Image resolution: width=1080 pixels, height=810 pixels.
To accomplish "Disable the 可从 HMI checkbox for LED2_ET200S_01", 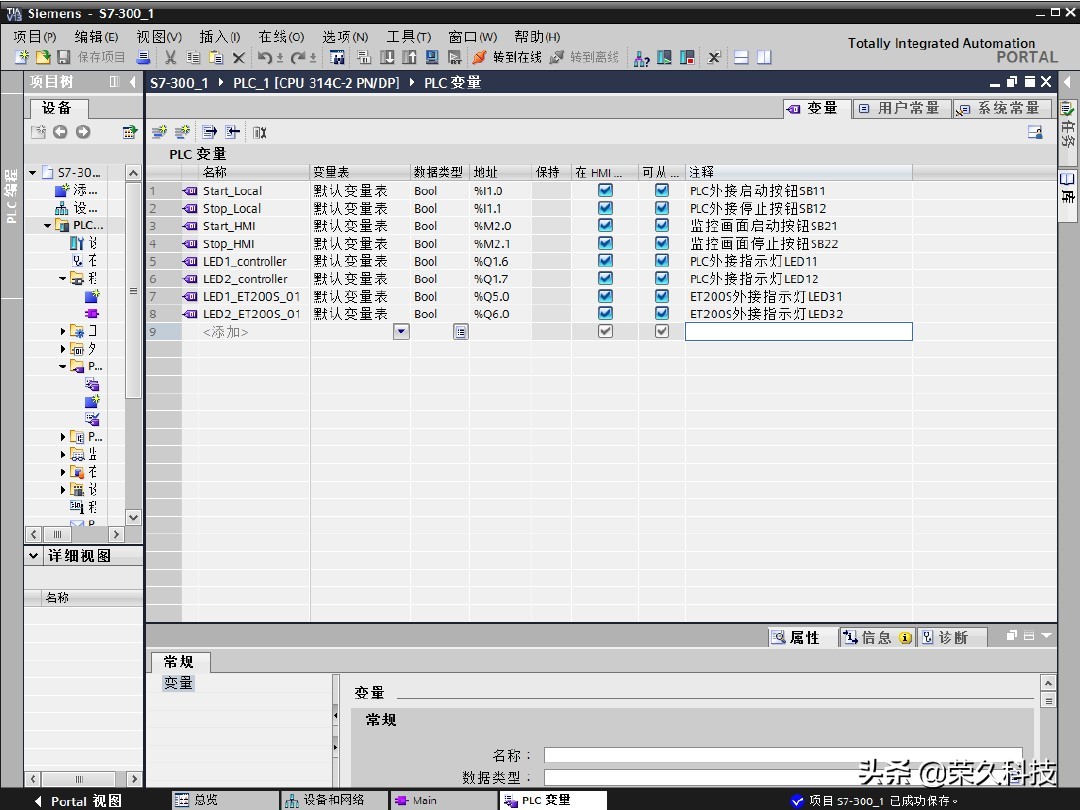I will click(x=661, y=313).
